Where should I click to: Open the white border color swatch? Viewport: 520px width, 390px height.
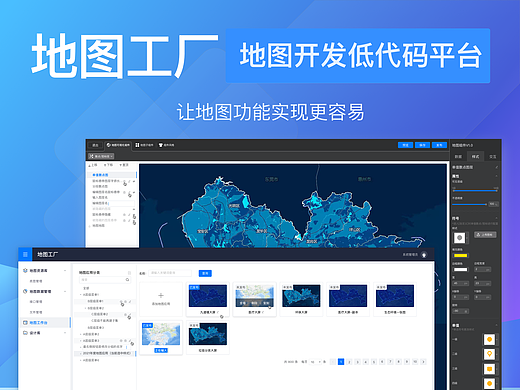[460, 269]
